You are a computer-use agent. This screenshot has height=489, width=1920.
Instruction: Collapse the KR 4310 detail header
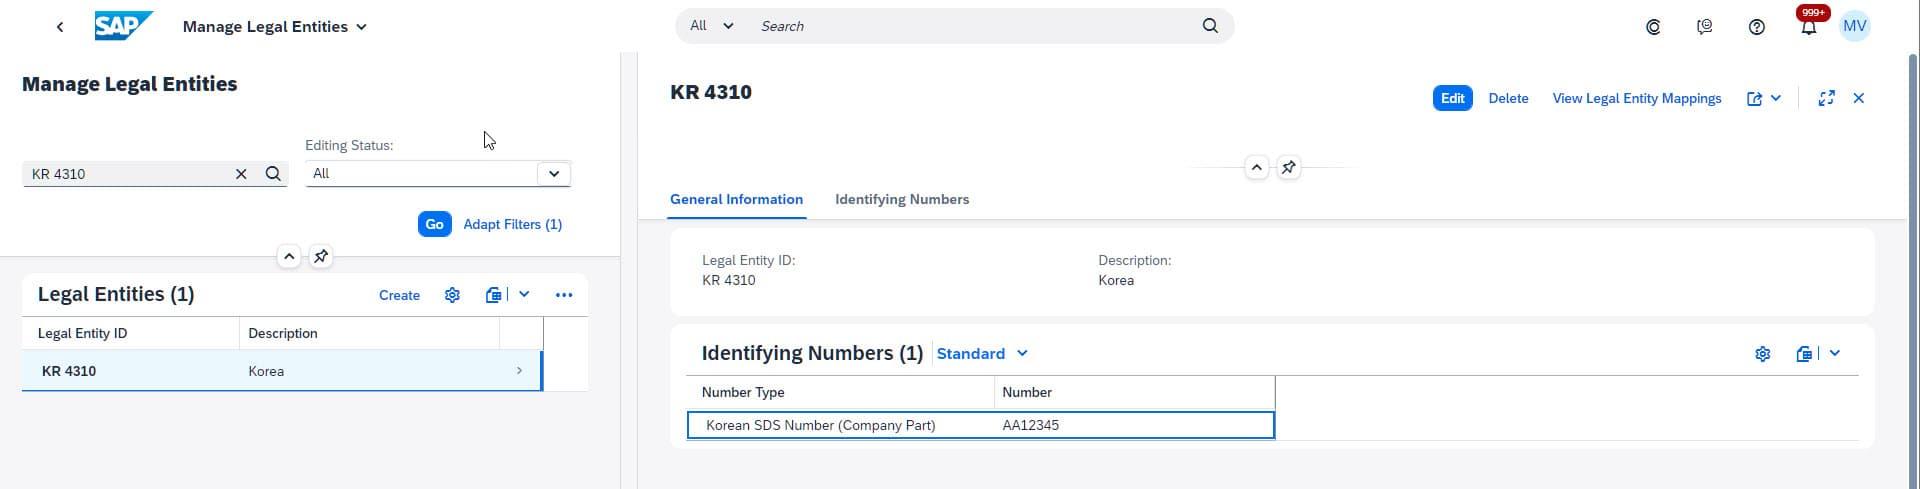[1257, 168]
